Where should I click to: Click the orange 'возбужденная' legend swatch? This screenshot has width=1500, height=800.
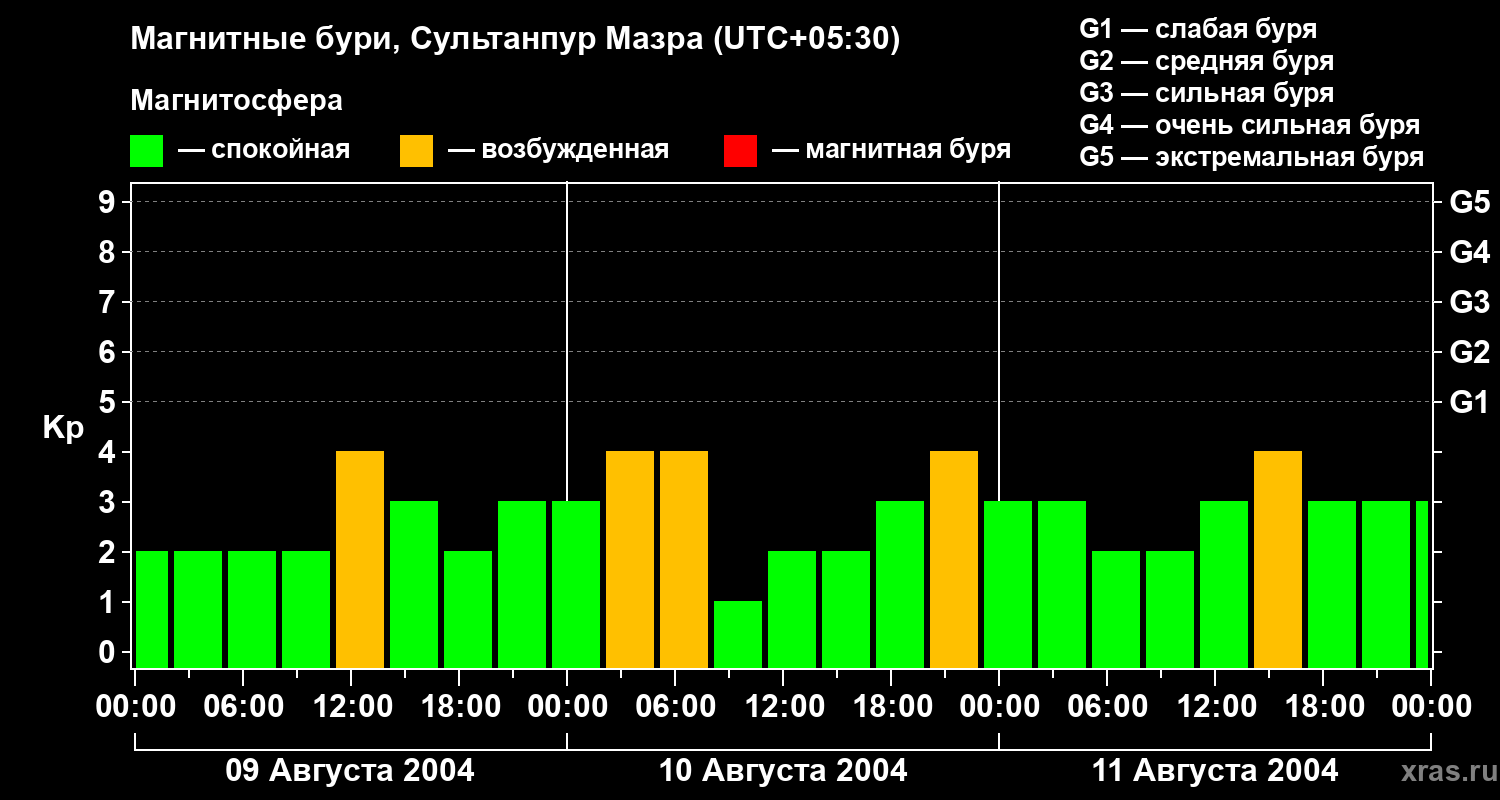(x=416, y=151)
